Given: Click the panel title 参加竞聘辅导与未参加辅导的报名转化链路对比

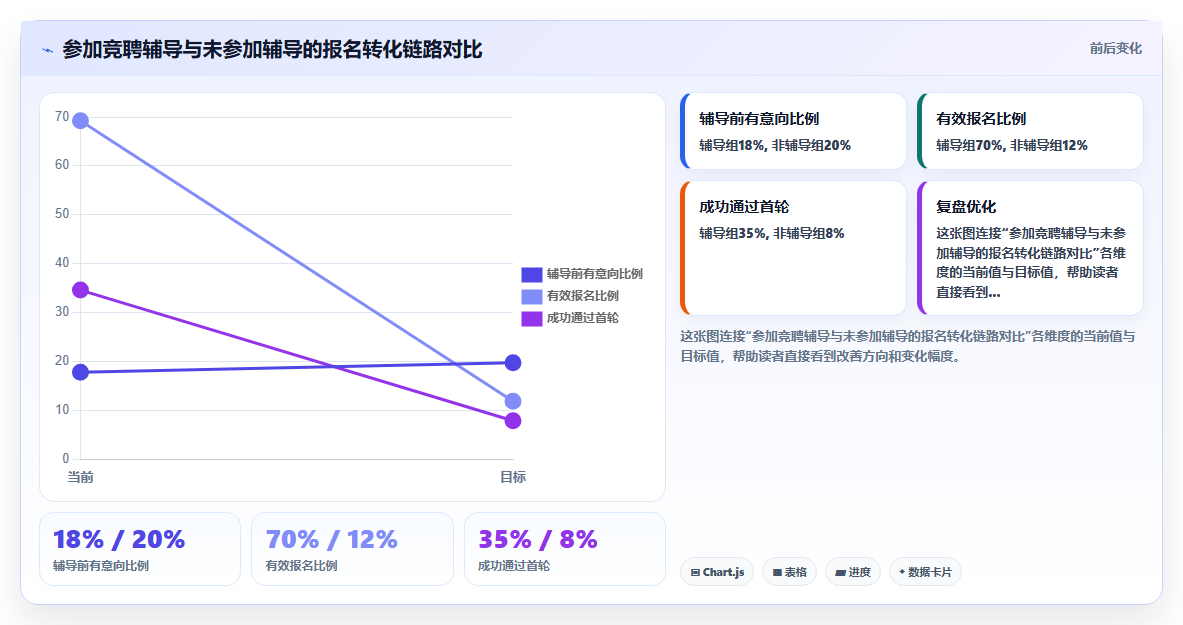Looking at the screenshot, I should [272, 50].
